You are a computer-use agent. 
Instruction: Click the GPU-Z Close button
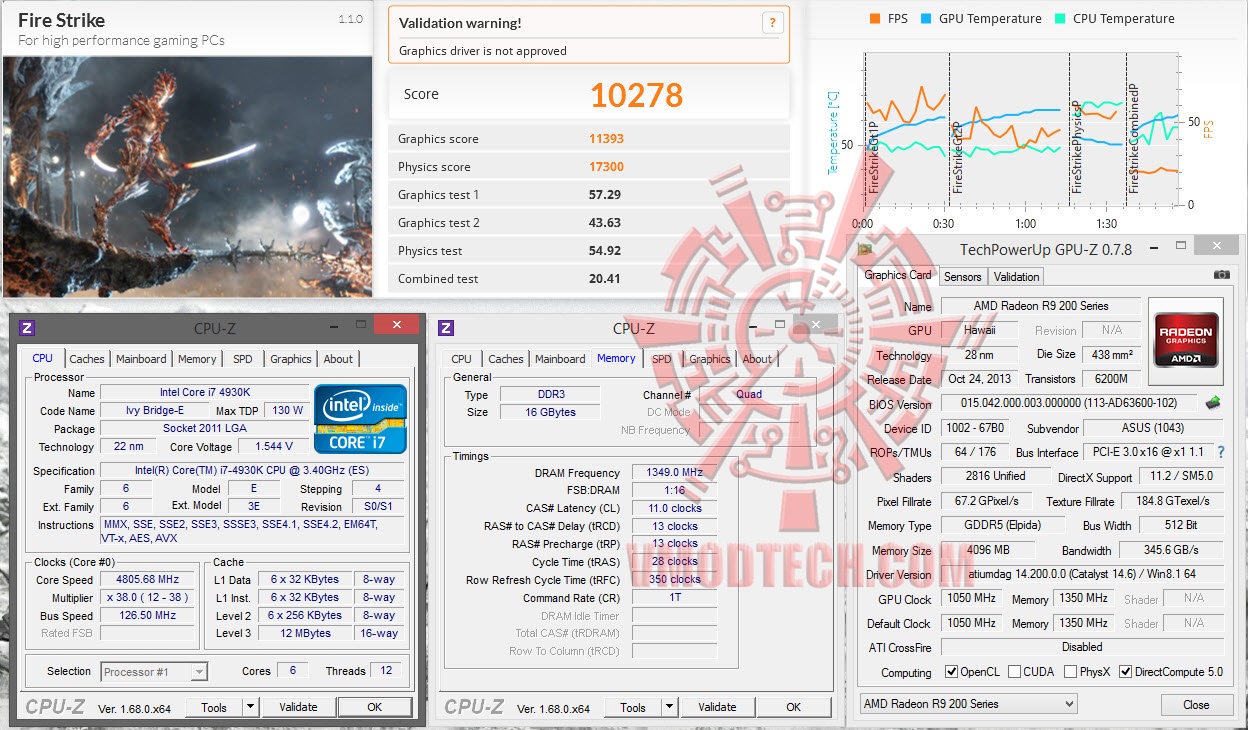point(1196,705)
